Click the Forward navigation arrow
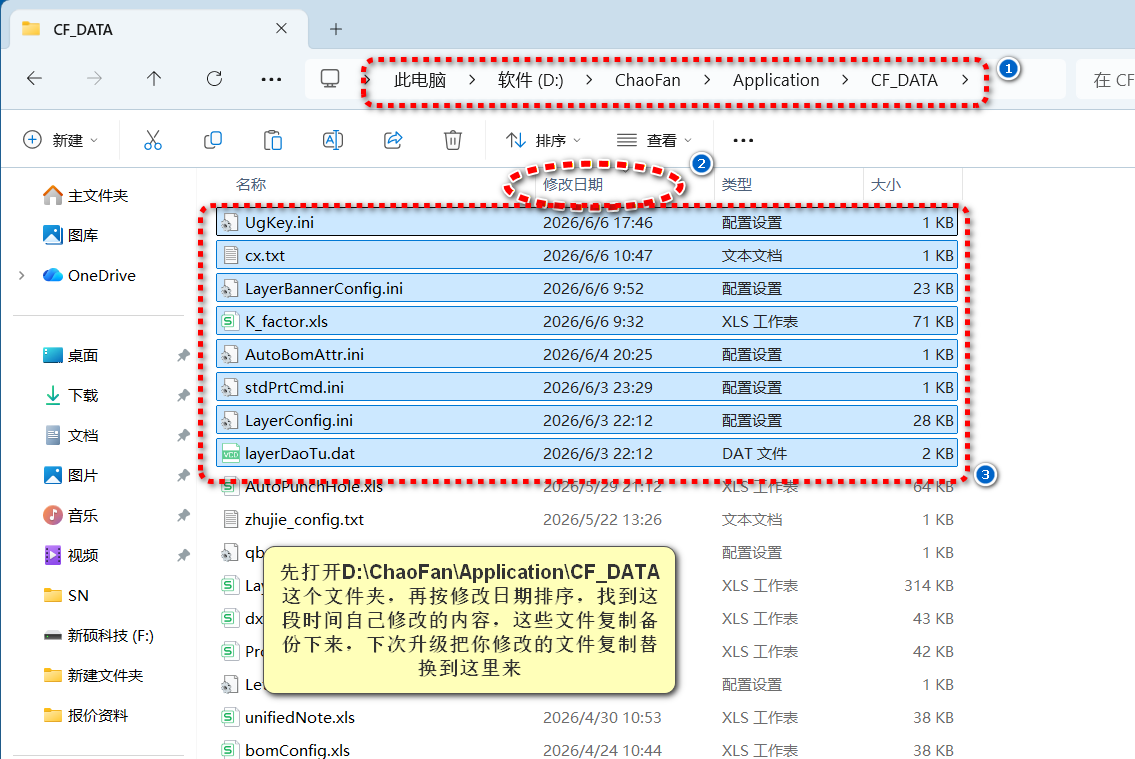1135x759 pixels. click(x=94, y=78)
